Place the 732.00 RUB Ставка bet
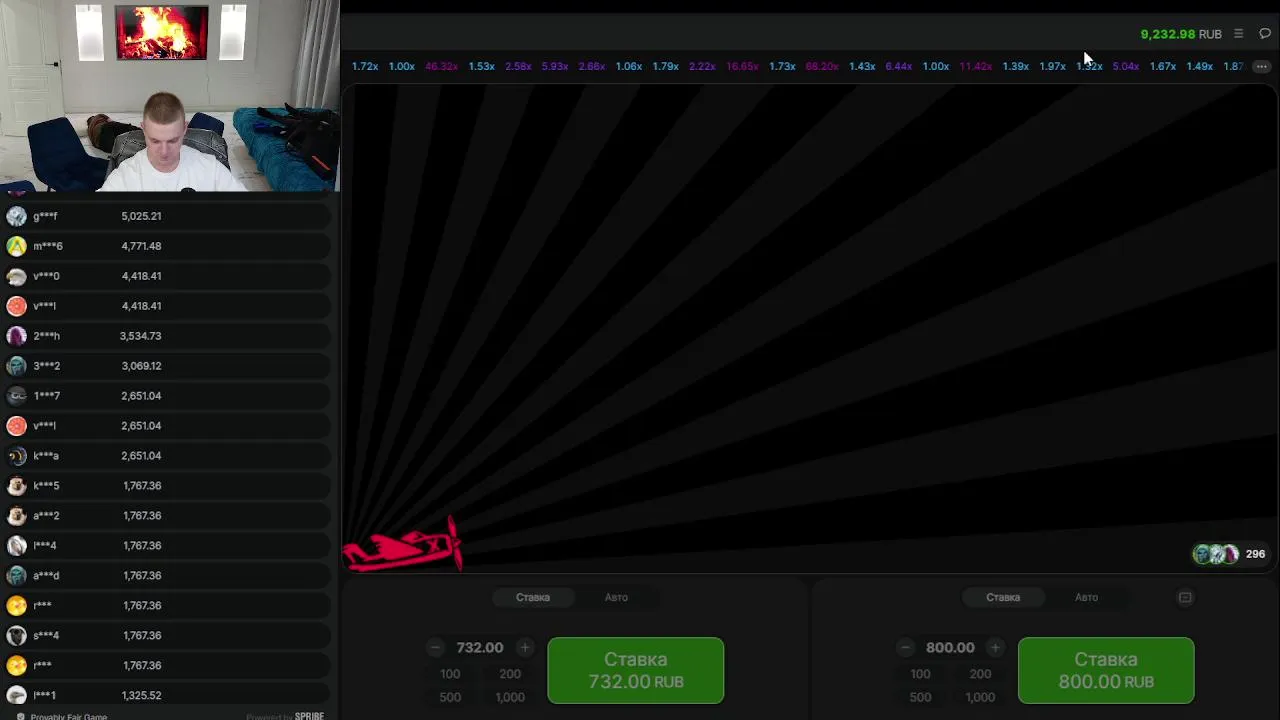This screenshot has width=1280, height=720. (x=636, y=671)
